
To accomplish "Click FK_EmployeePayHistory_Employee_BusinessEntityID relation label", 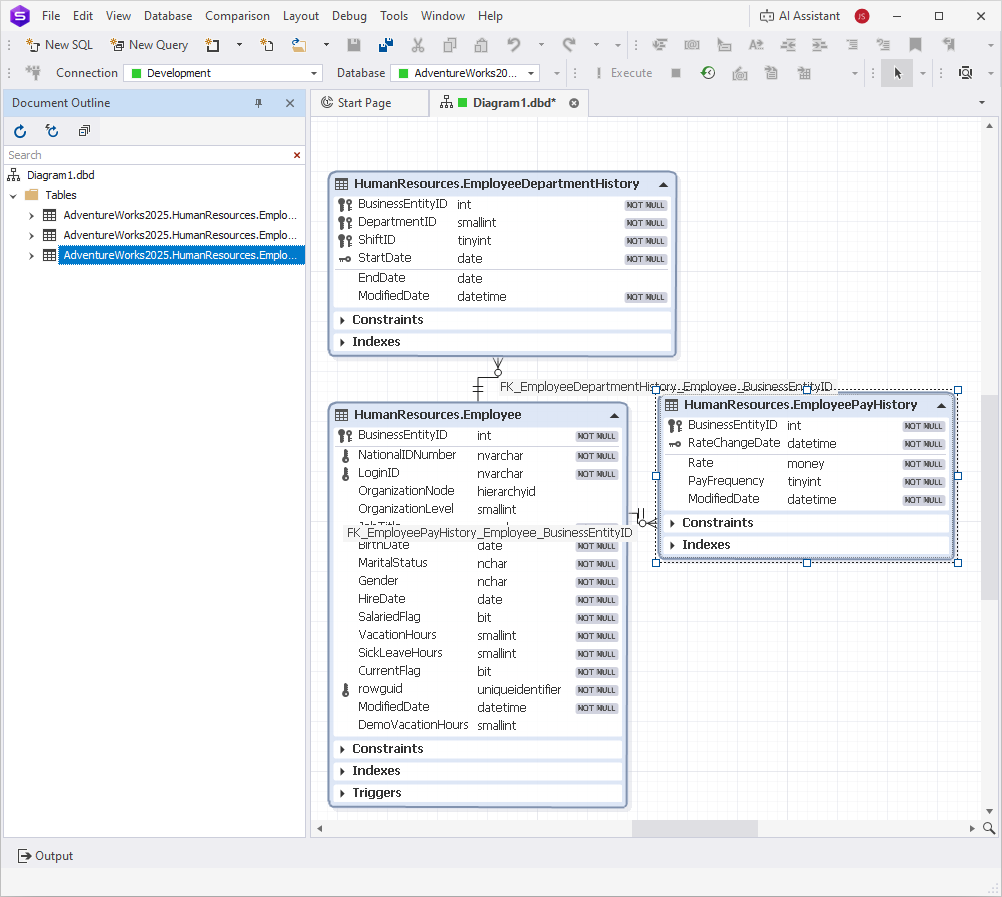I will pos(489,533).
